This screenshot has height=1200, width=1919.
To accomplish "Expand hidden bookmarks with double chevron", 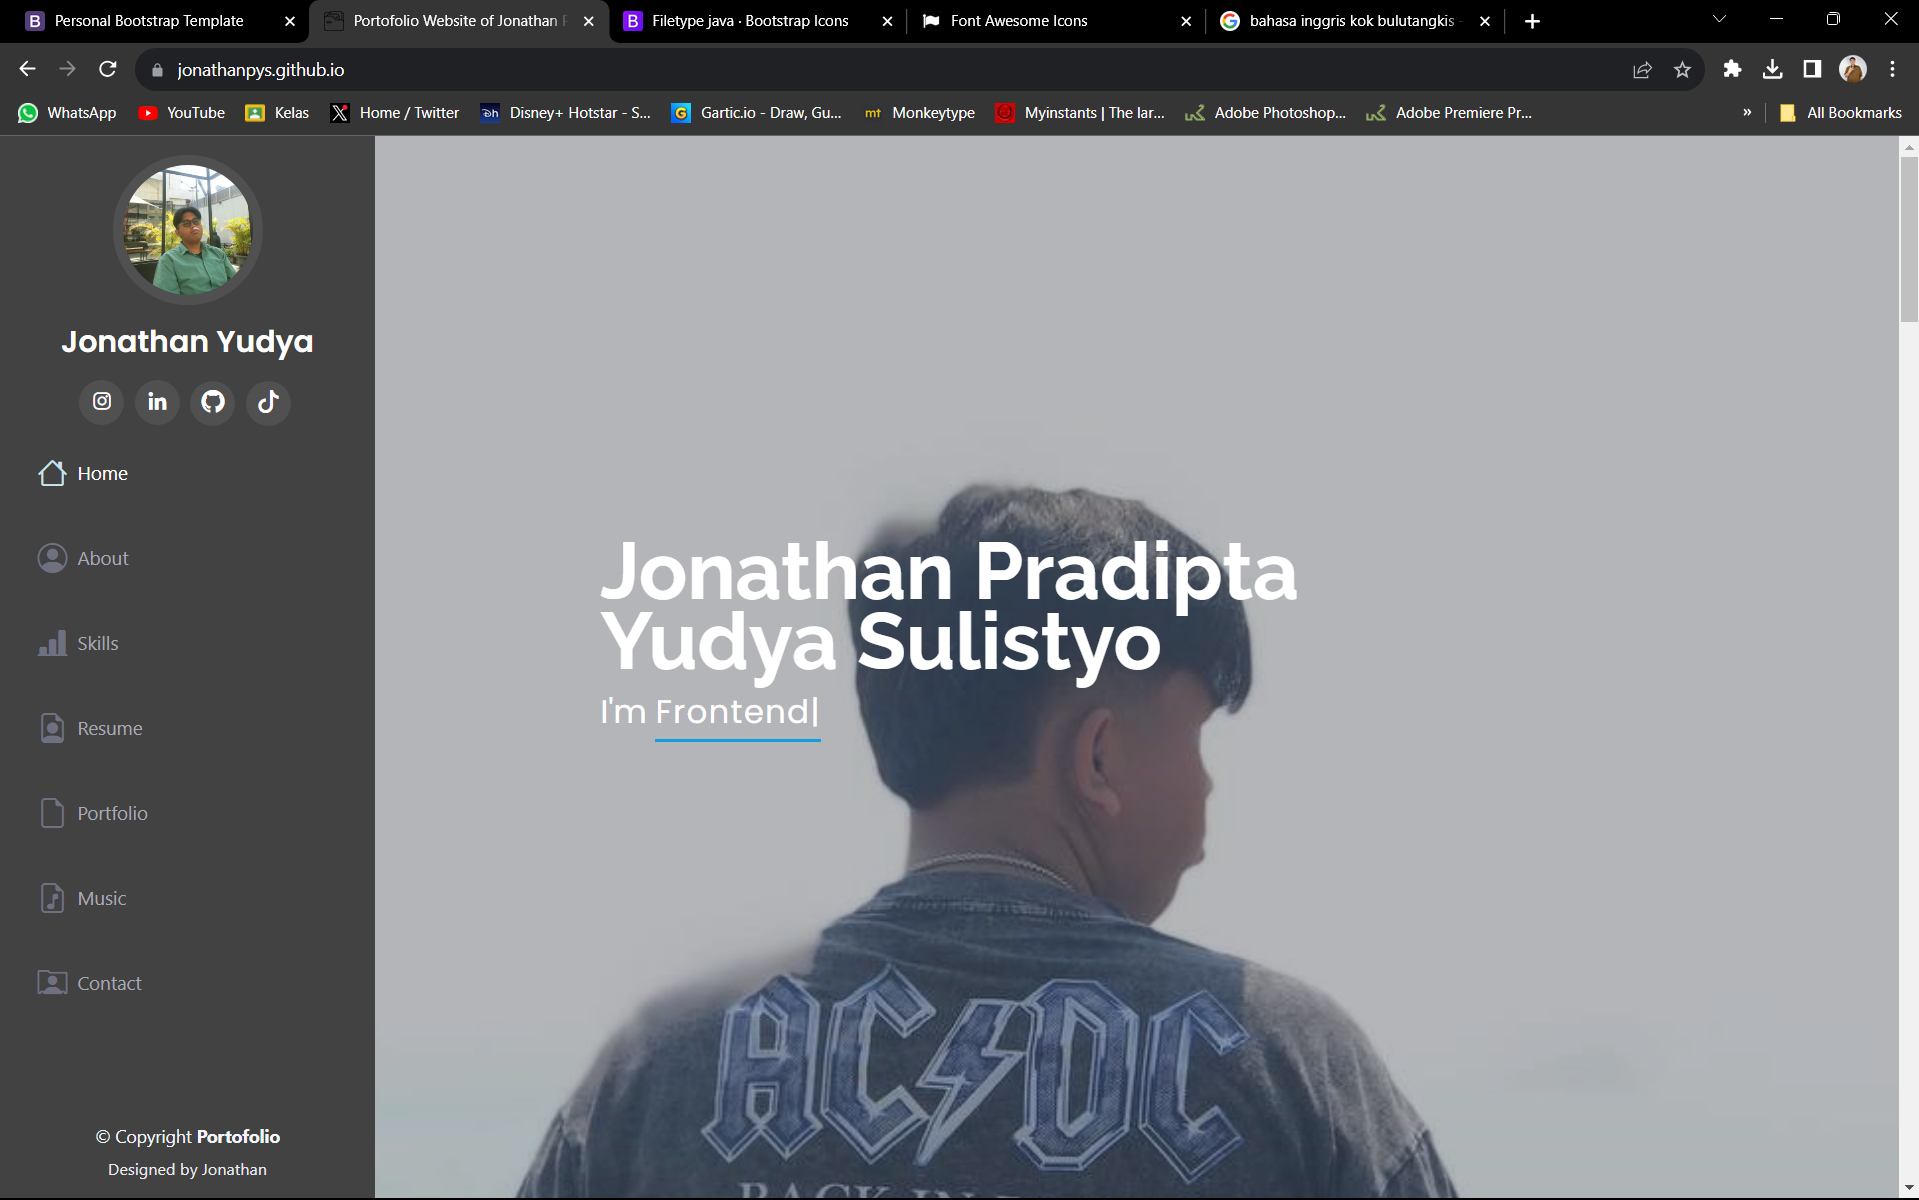I will pyautogui.click(x=1747, y=112).
